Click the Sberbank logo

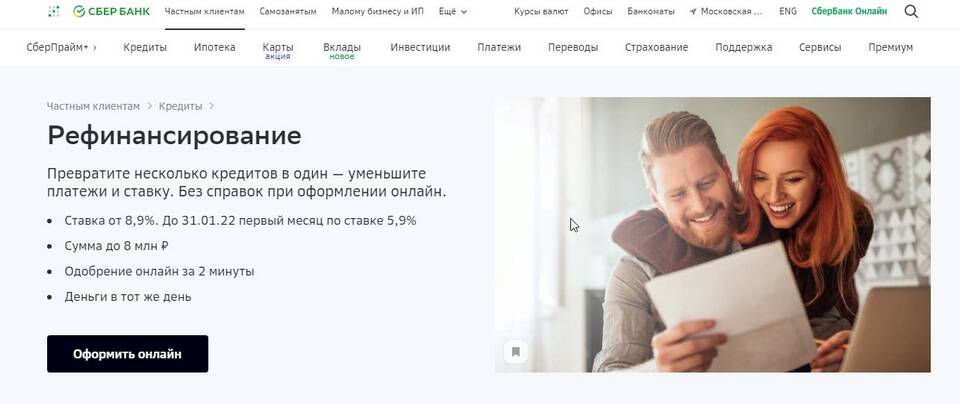point(111,12)
